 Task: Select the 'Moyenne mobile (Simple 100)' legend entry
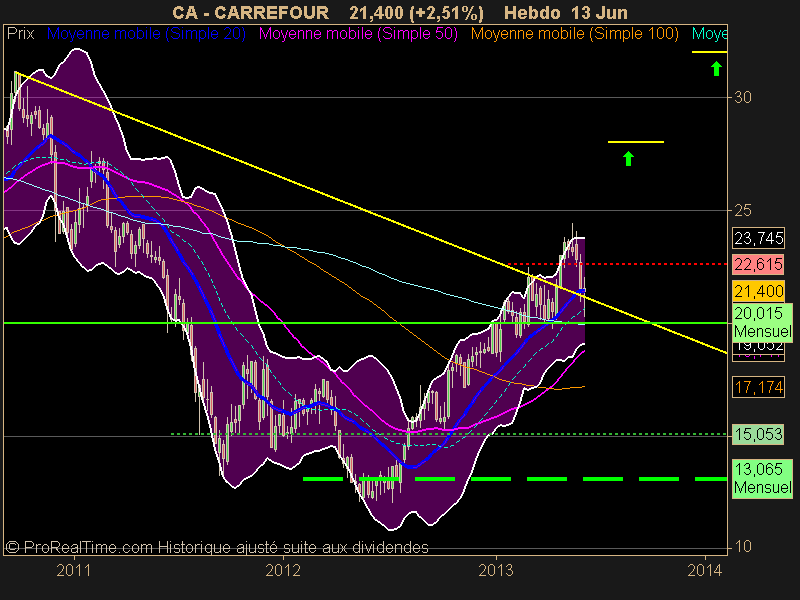point(575,34)
